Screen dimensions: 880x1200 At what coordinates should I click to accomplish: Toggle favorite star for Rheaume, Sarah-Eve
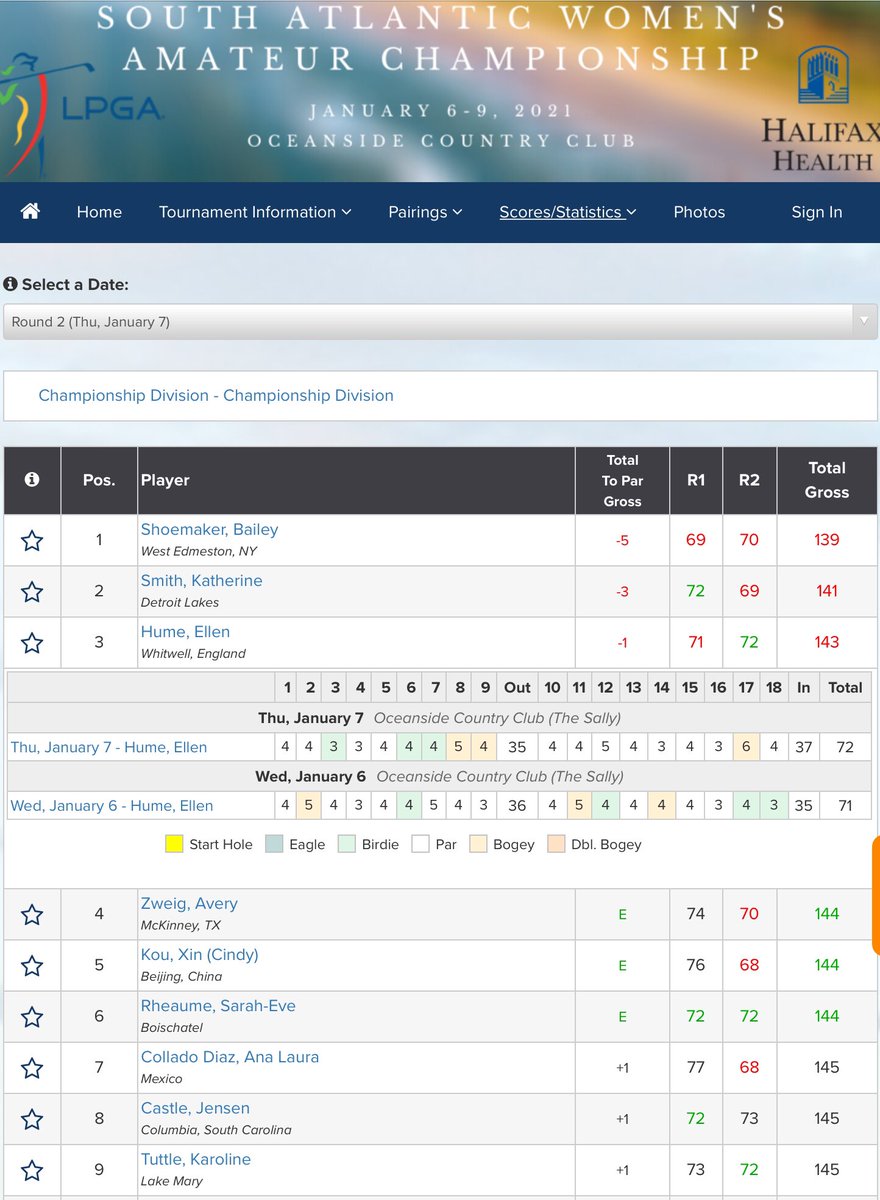(32, 1017)
